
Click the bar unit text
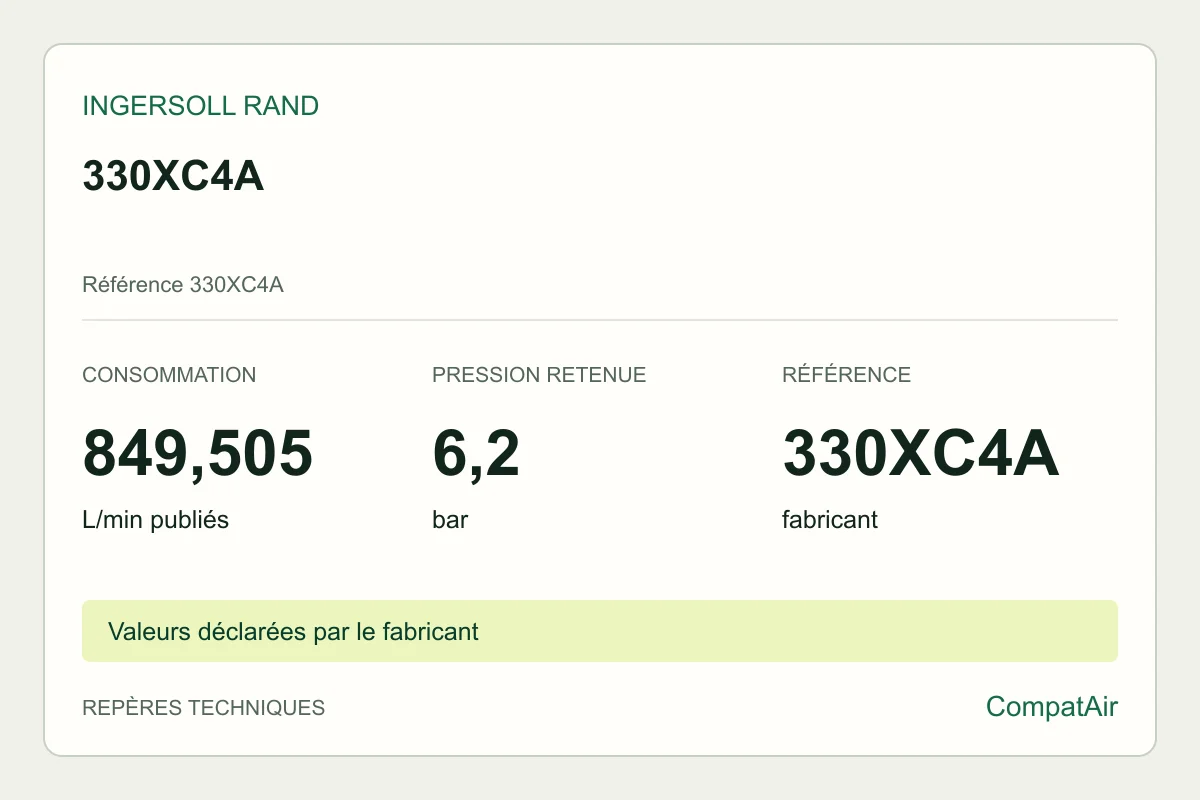pyautogui.click(x=450, y=521)
